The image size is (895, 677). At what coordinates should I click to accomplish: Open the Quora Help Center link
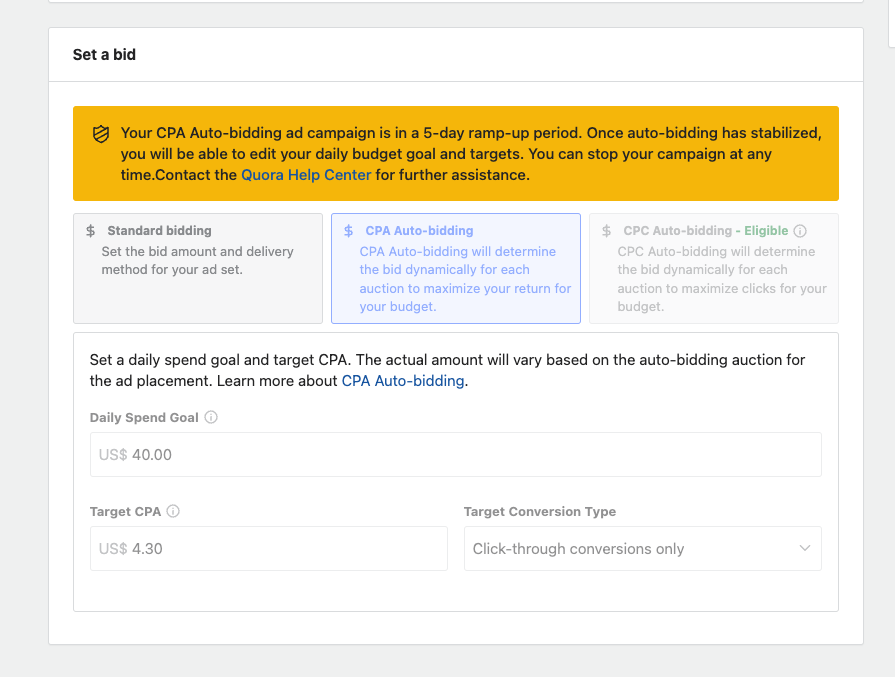pyautogui.click(x=306, y=175)
